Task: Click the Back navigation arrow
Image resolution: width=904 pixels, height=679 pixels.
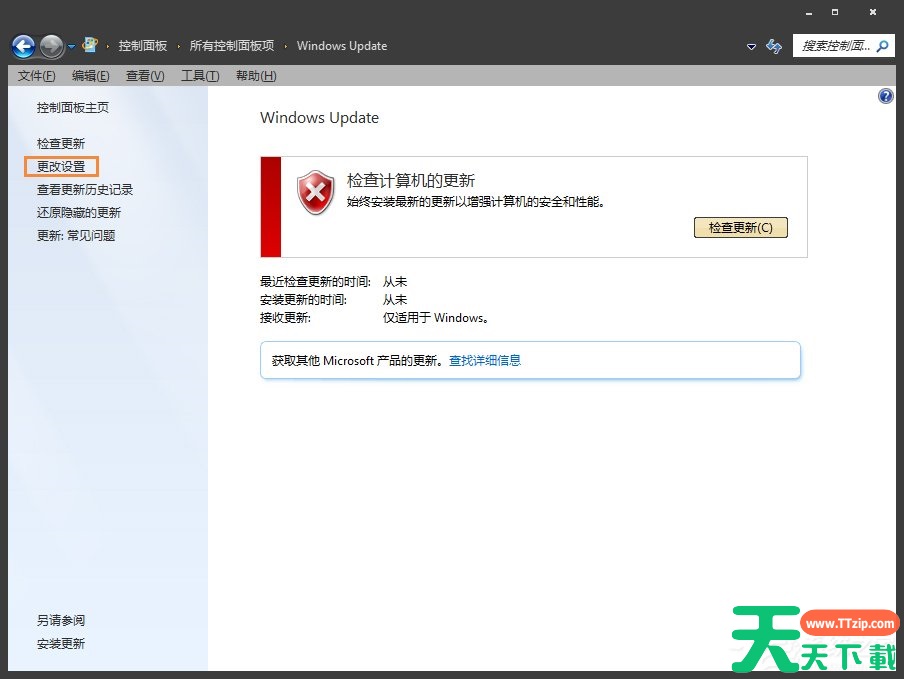Action: [x=23, y=46]
